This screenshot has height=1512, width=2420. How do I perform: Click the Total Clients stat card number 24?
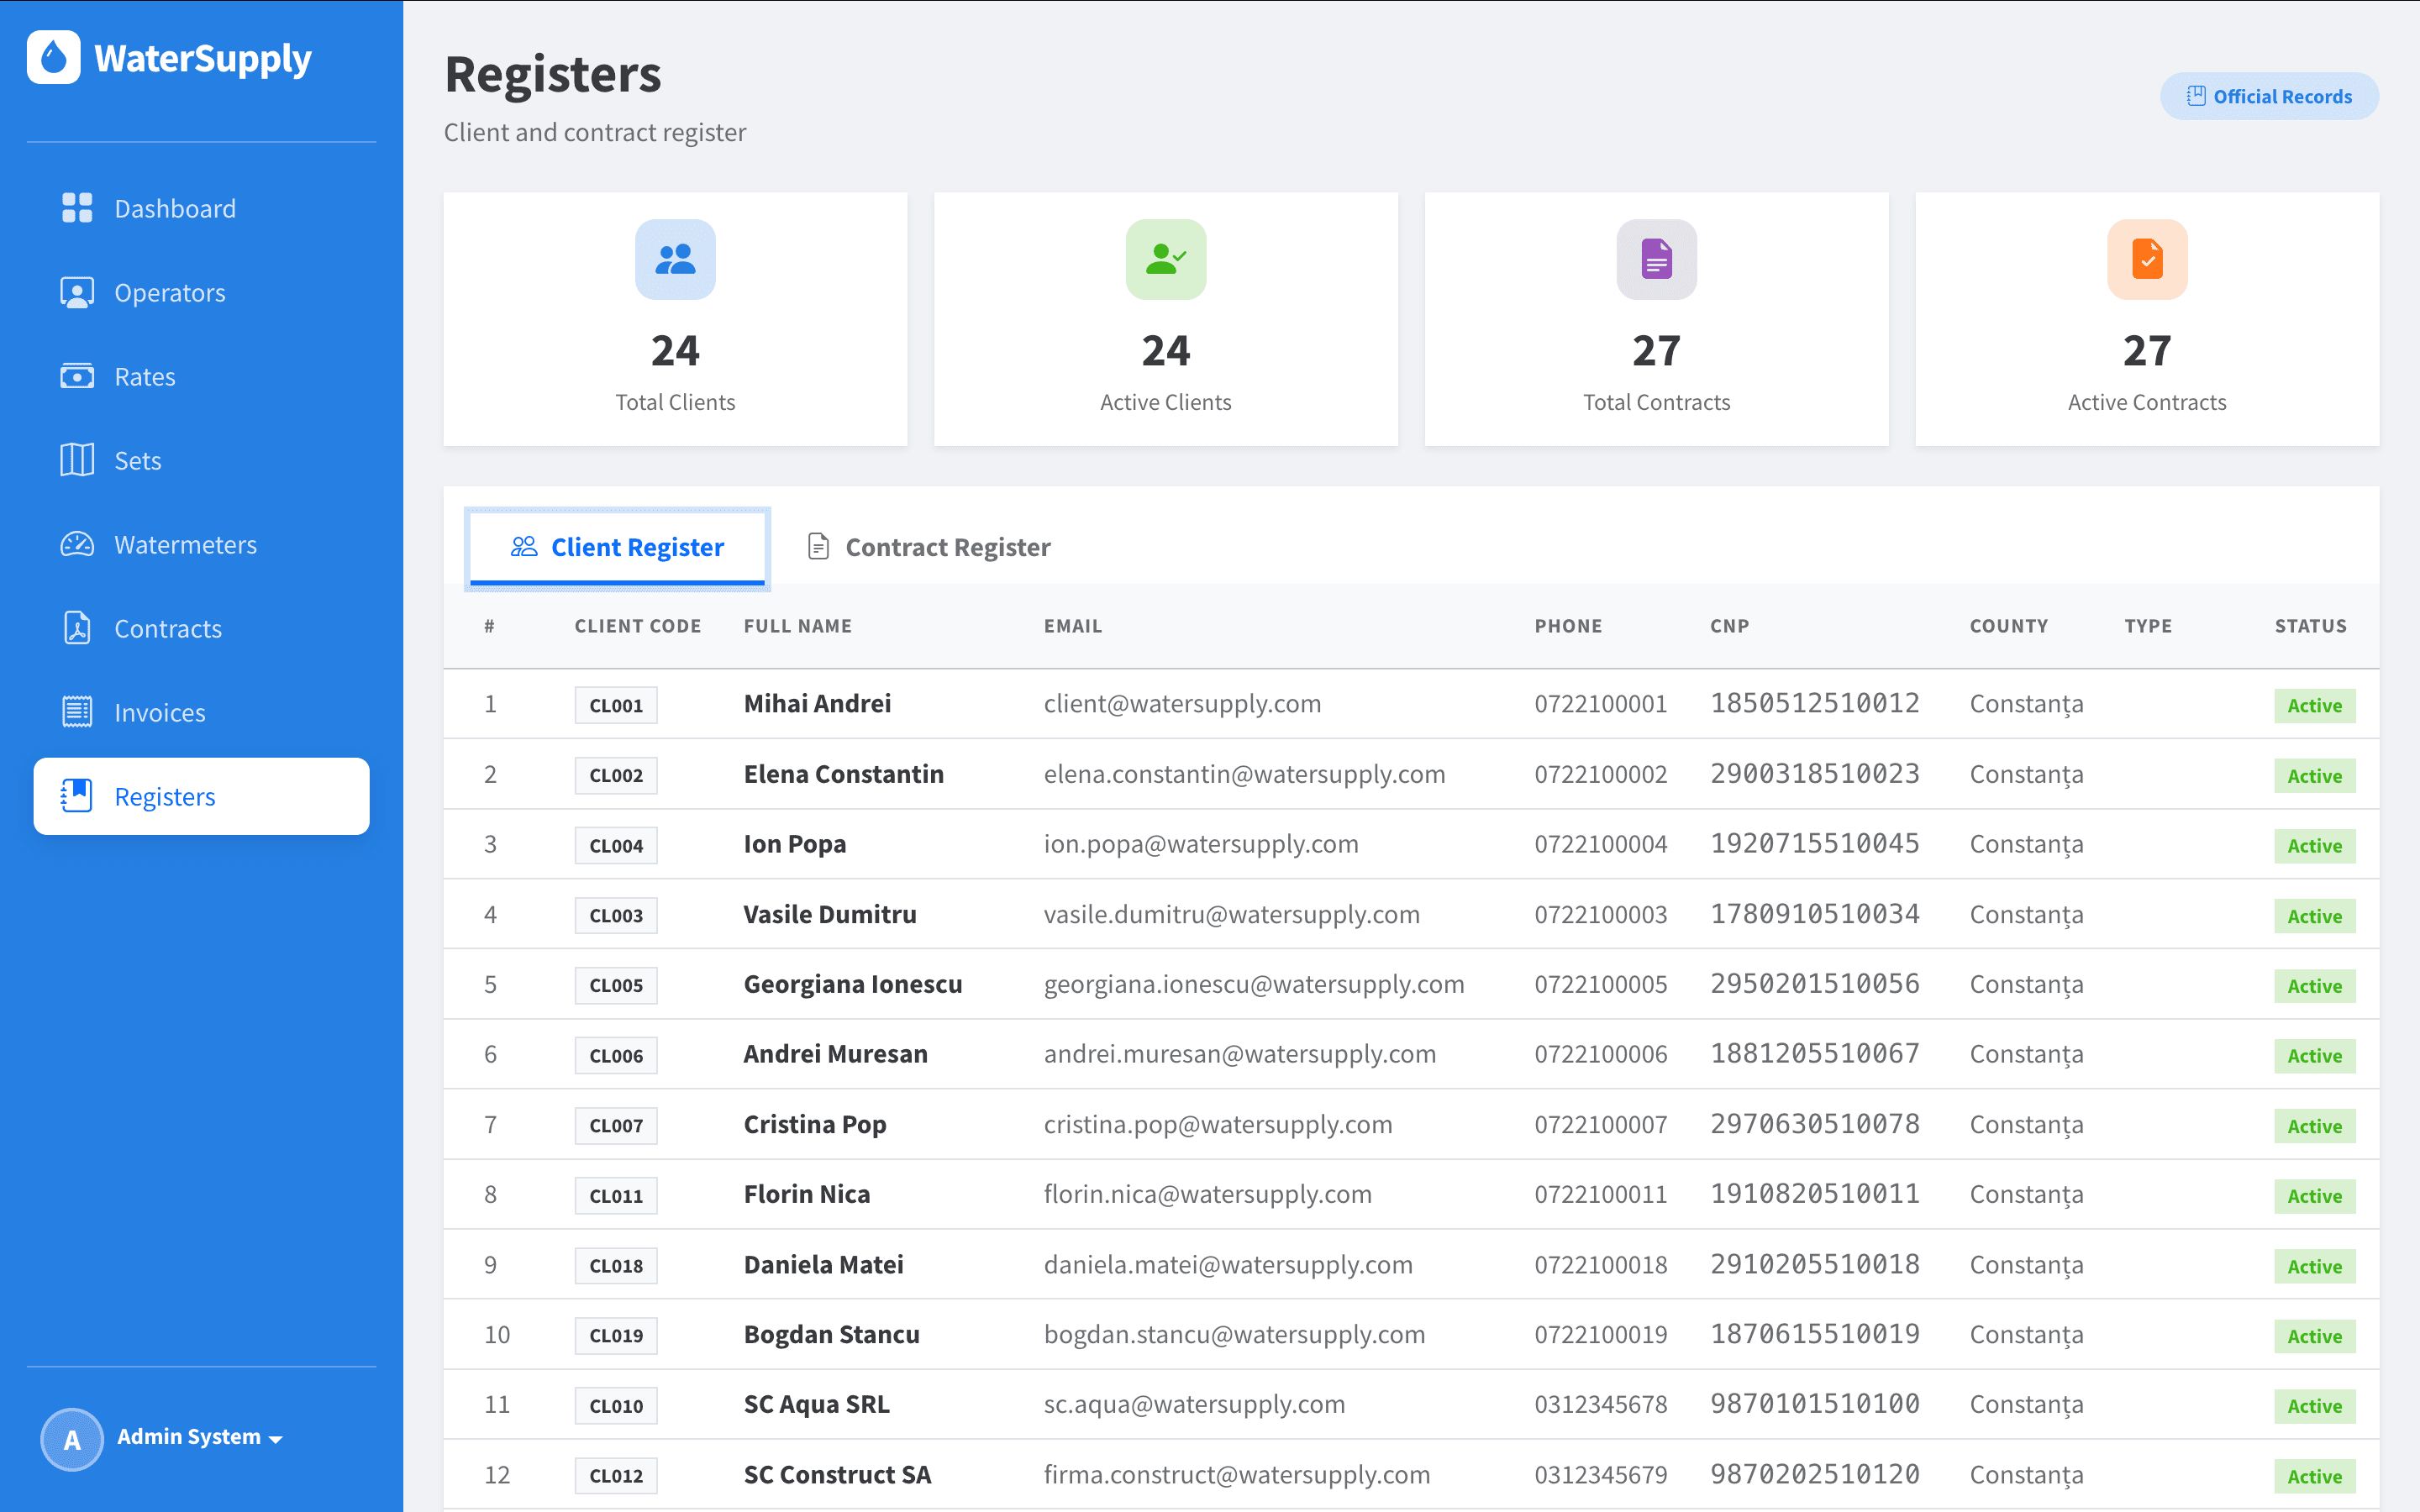675,350
